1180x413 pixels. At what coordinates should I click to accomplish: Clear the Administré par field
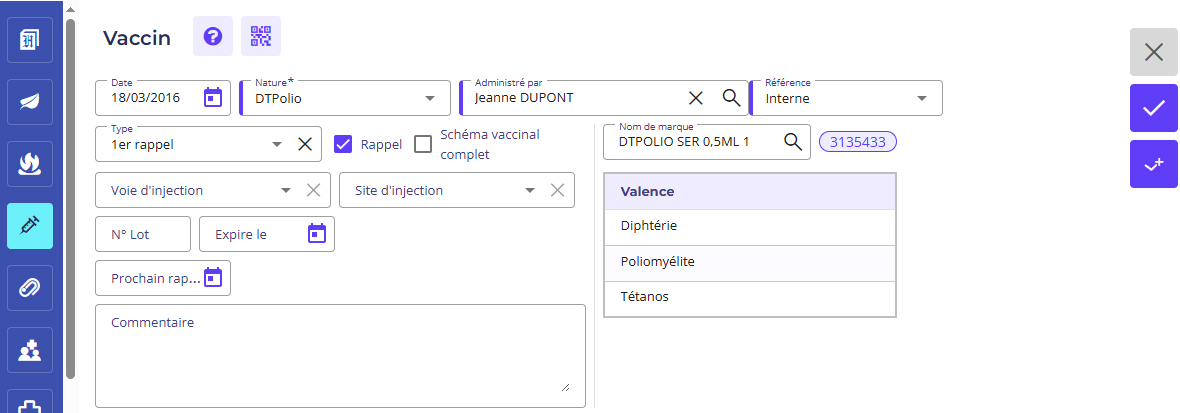[x=696, y=98]
